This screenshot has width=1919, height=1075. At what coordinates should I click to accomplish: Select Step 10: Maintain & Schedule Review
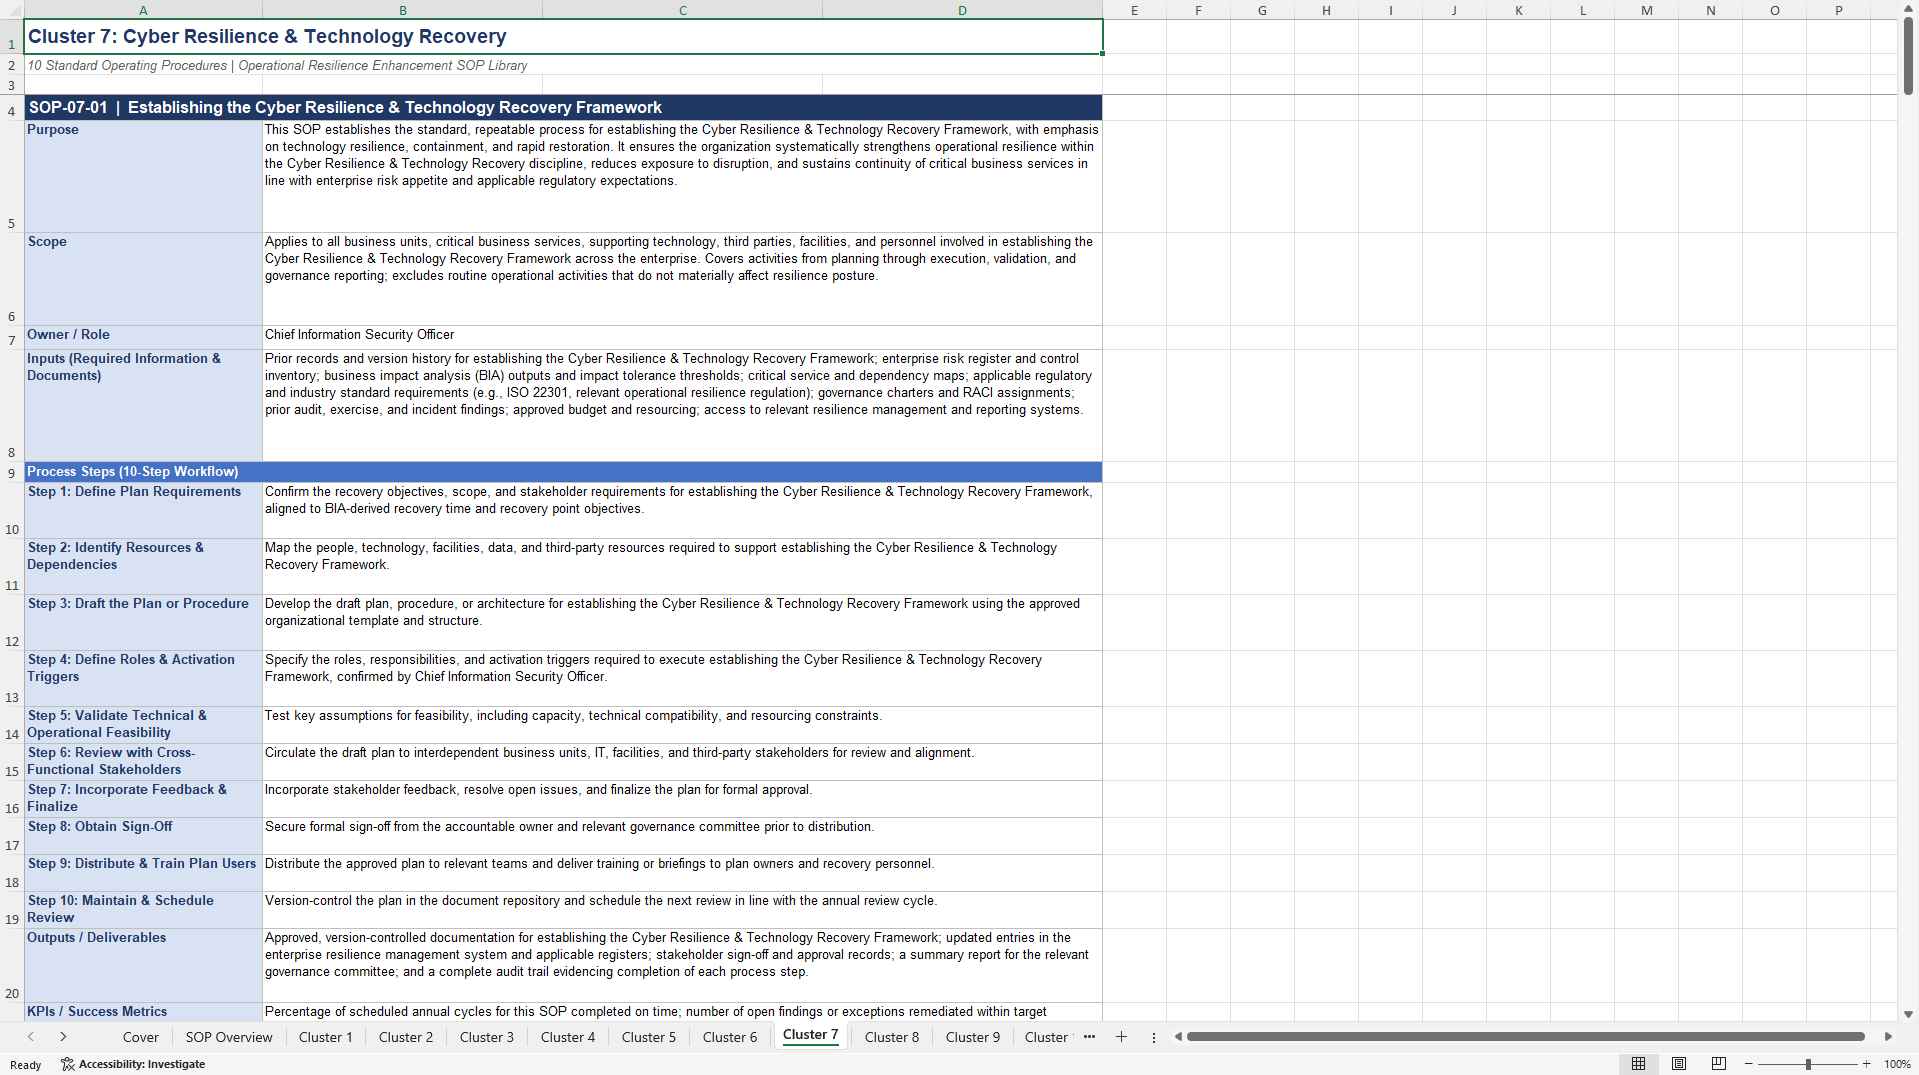[x=143, y=910]
